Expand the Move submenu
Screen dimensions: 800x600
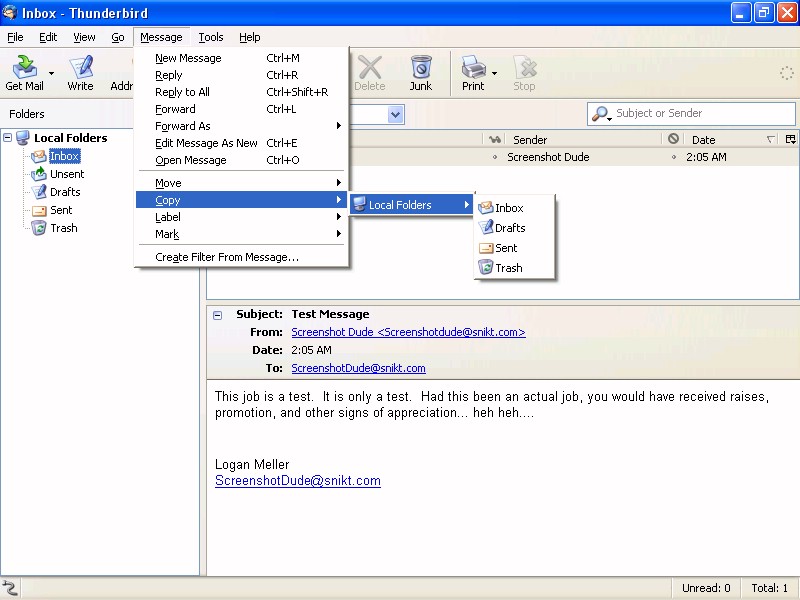click(242, 183)
